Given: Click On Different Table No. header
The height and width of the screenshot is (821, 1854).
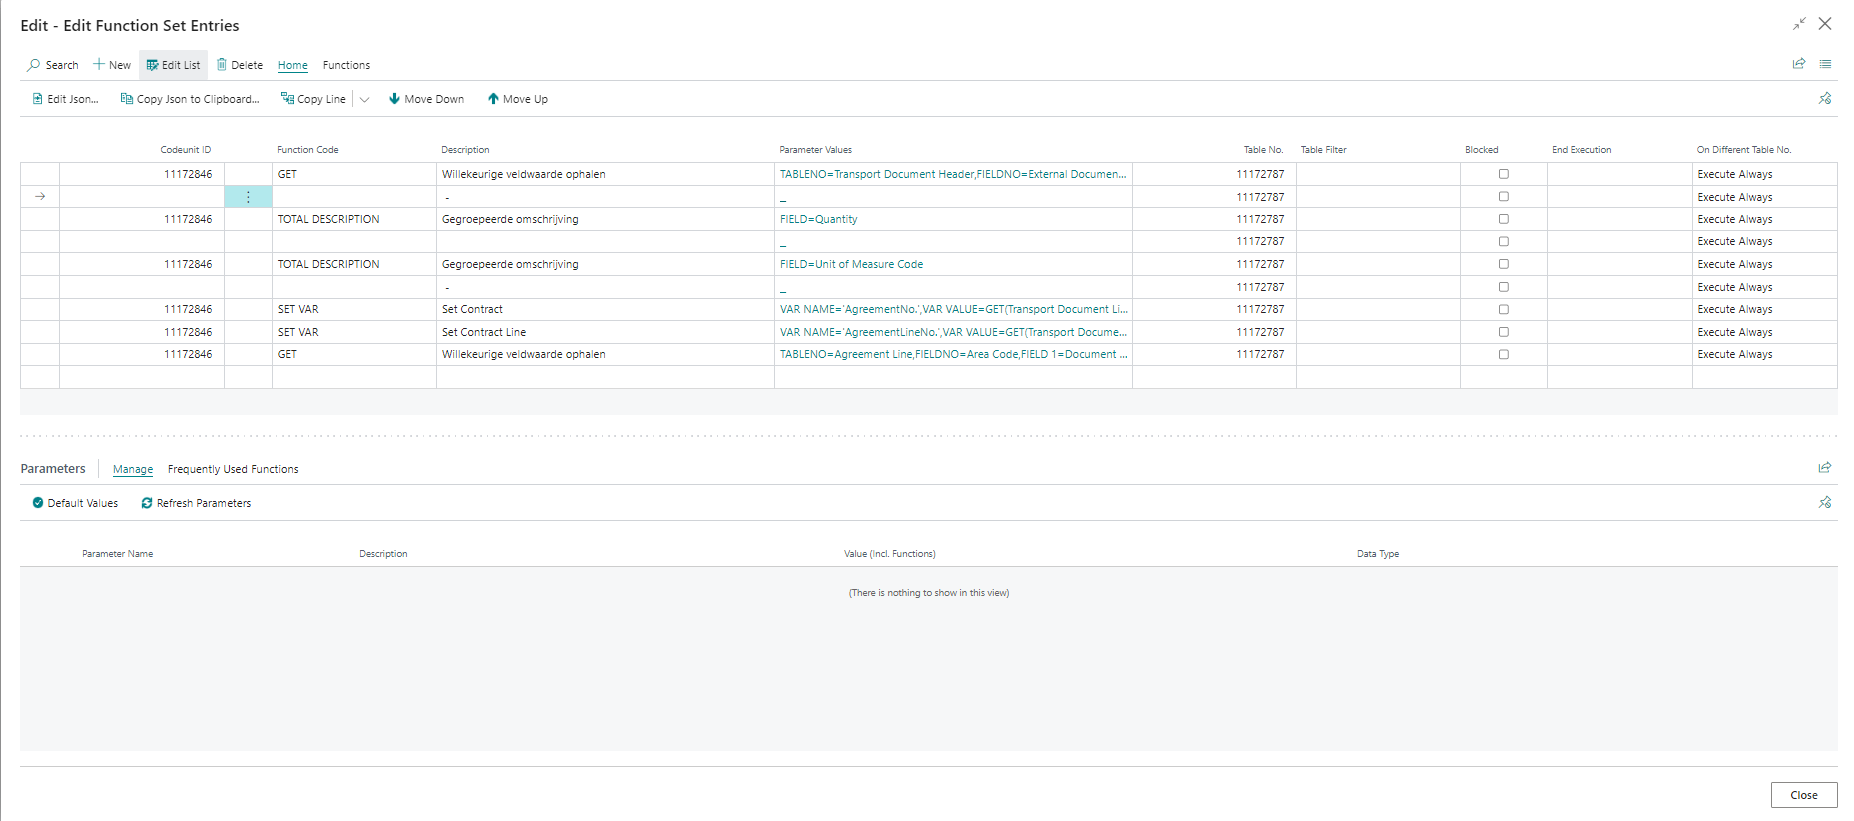Looking at the screenshot, I should 1744,150.
